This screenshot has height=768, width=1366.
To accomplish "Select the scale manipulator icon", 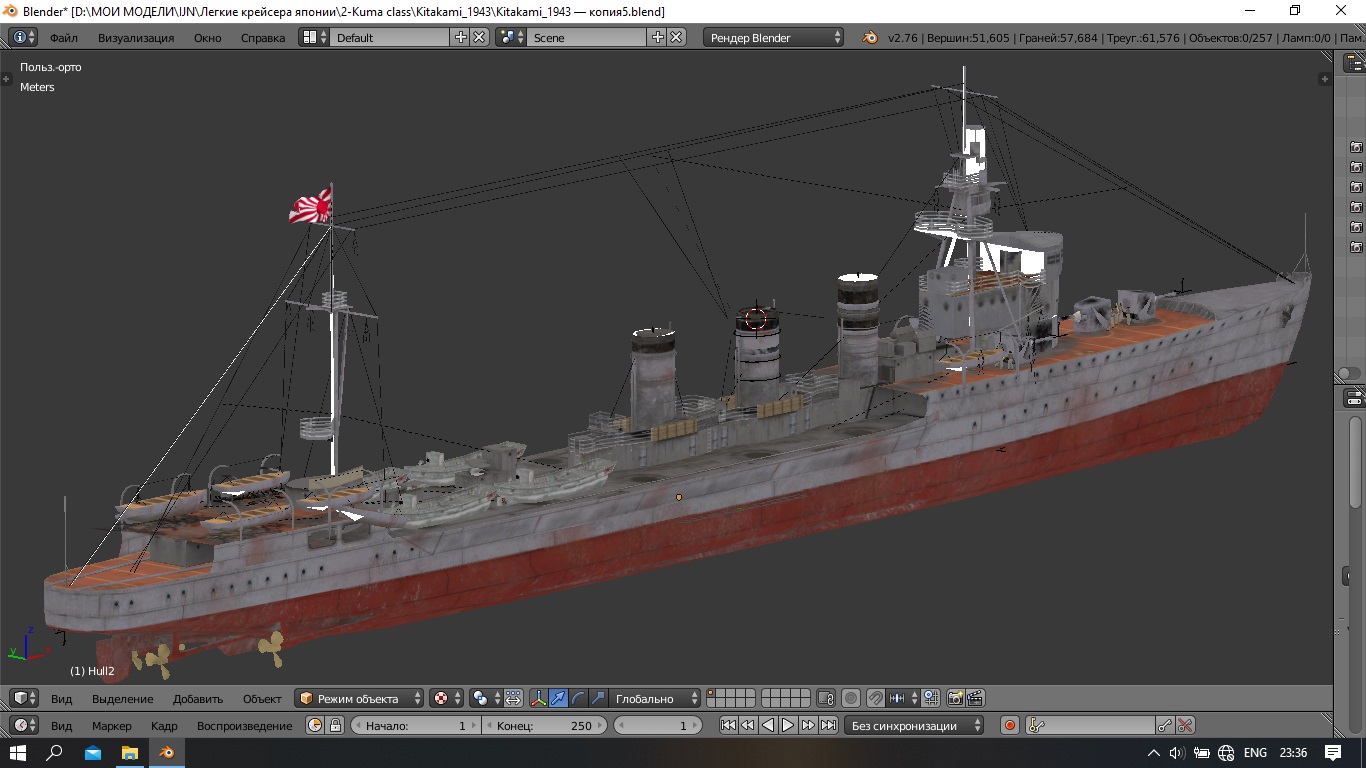I will click(x=598, y=698).
